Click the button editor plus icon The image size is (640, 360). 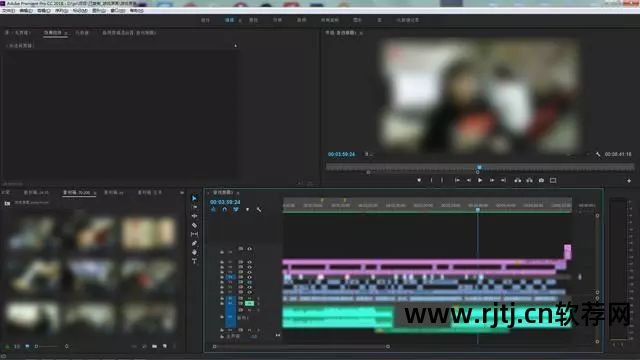click(629, 180)
